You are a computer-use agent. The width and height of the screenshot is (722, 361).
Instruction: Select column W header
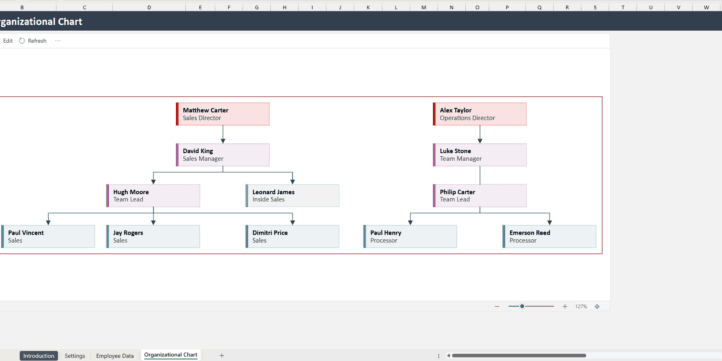click(706, 7)
